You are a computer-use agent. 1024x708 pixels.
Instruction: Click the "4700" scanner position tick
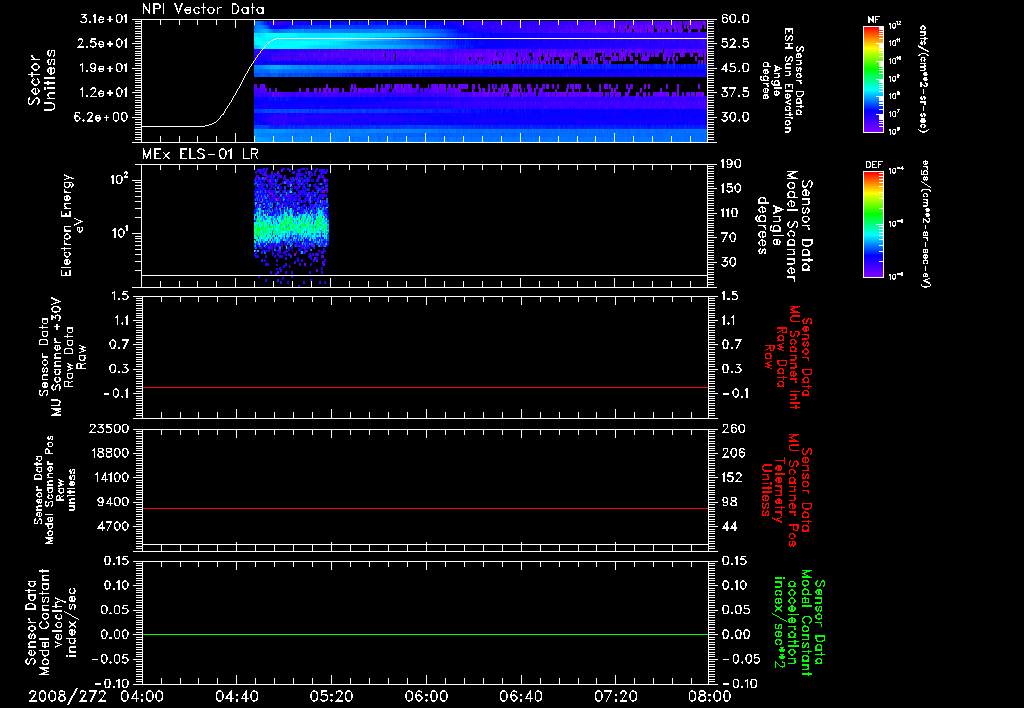[113, 526]
